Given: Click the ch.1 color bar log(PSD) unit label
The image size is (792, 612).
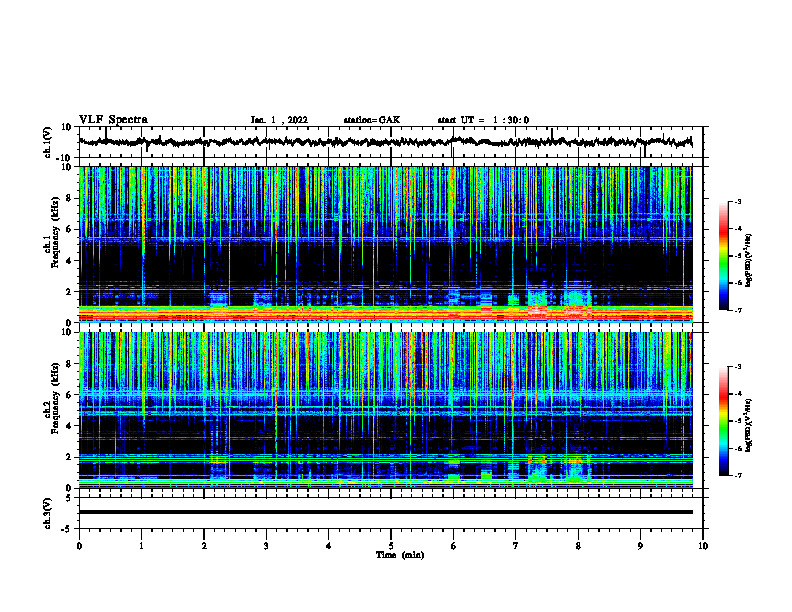Looking at the screenshot, I should 749,260.
